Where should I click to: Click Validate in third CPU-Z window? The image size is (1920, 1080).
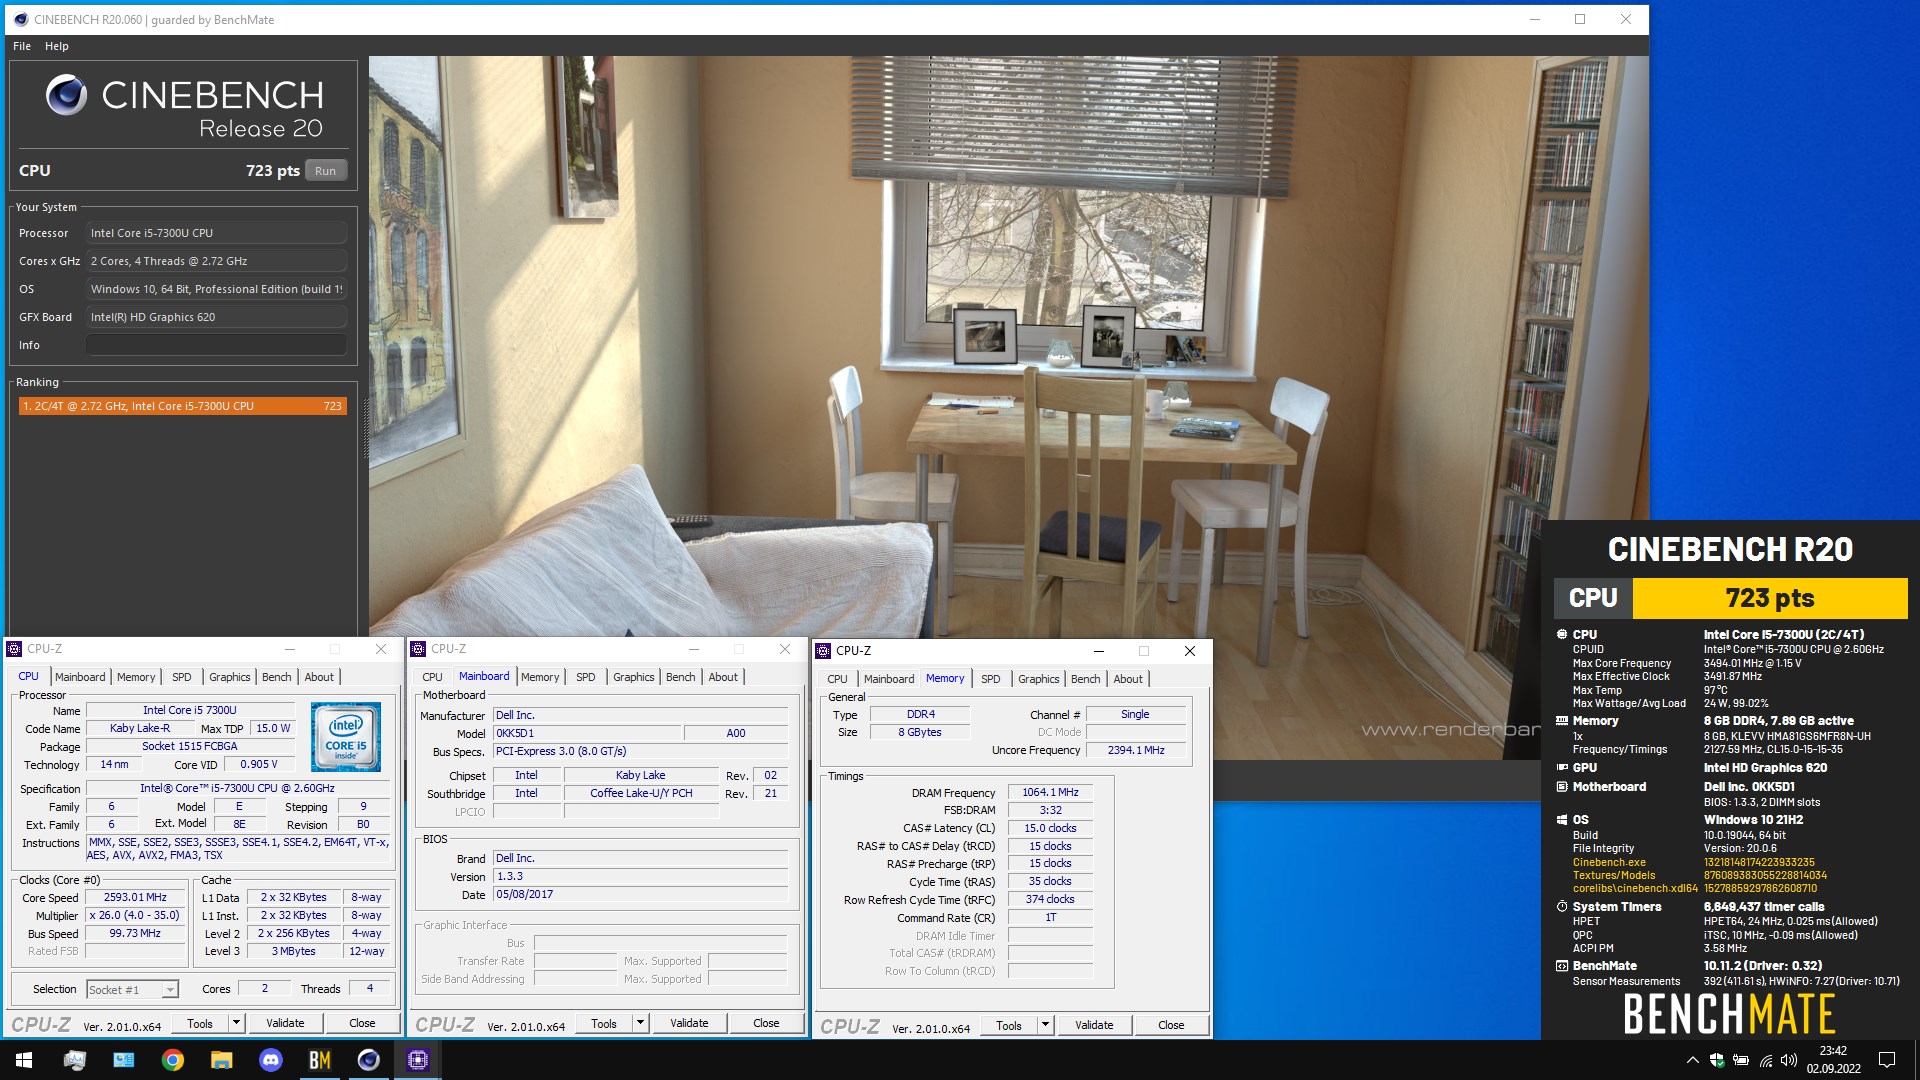tap(1094, 1025)
